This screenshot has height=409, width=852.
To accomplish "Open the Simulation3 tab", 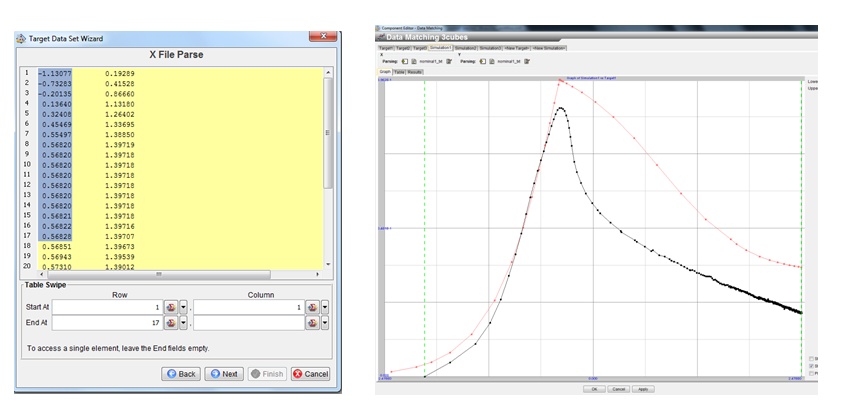I will tap(491, 48).
